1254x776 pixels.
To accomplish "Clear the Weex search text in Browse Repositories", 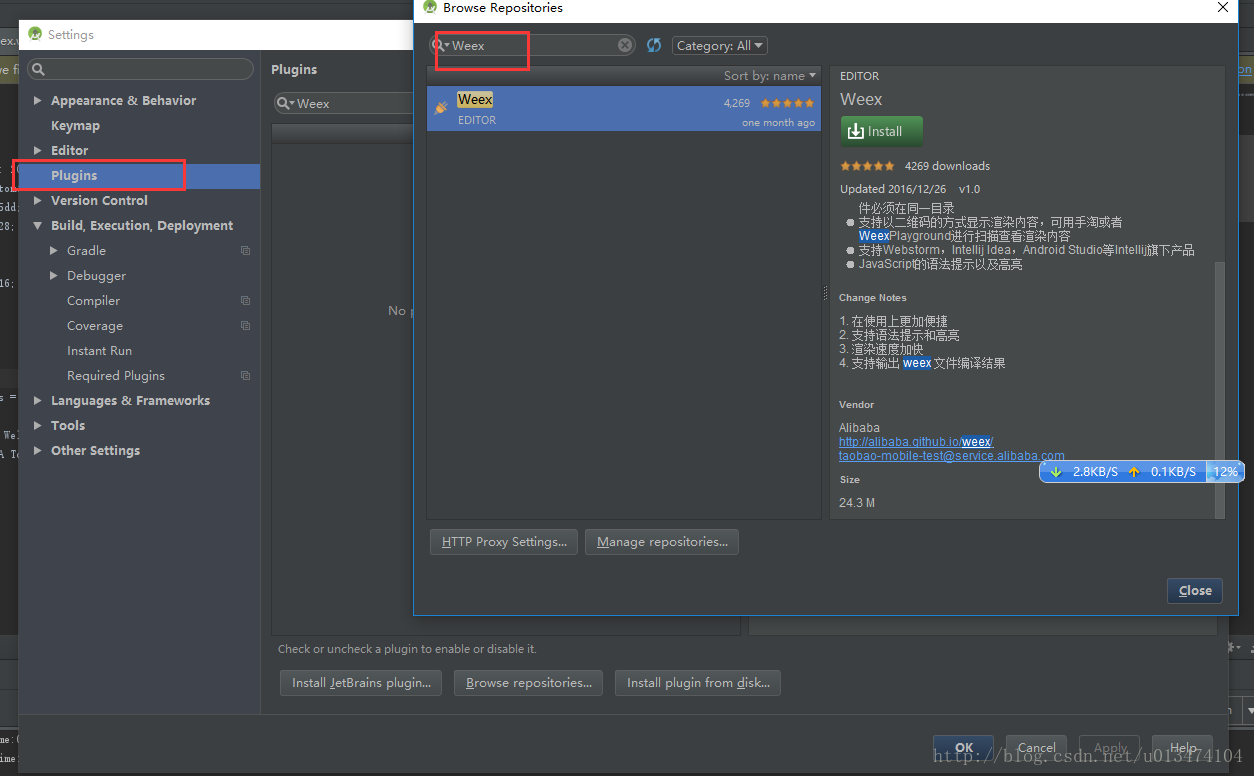I will [625, 45].
